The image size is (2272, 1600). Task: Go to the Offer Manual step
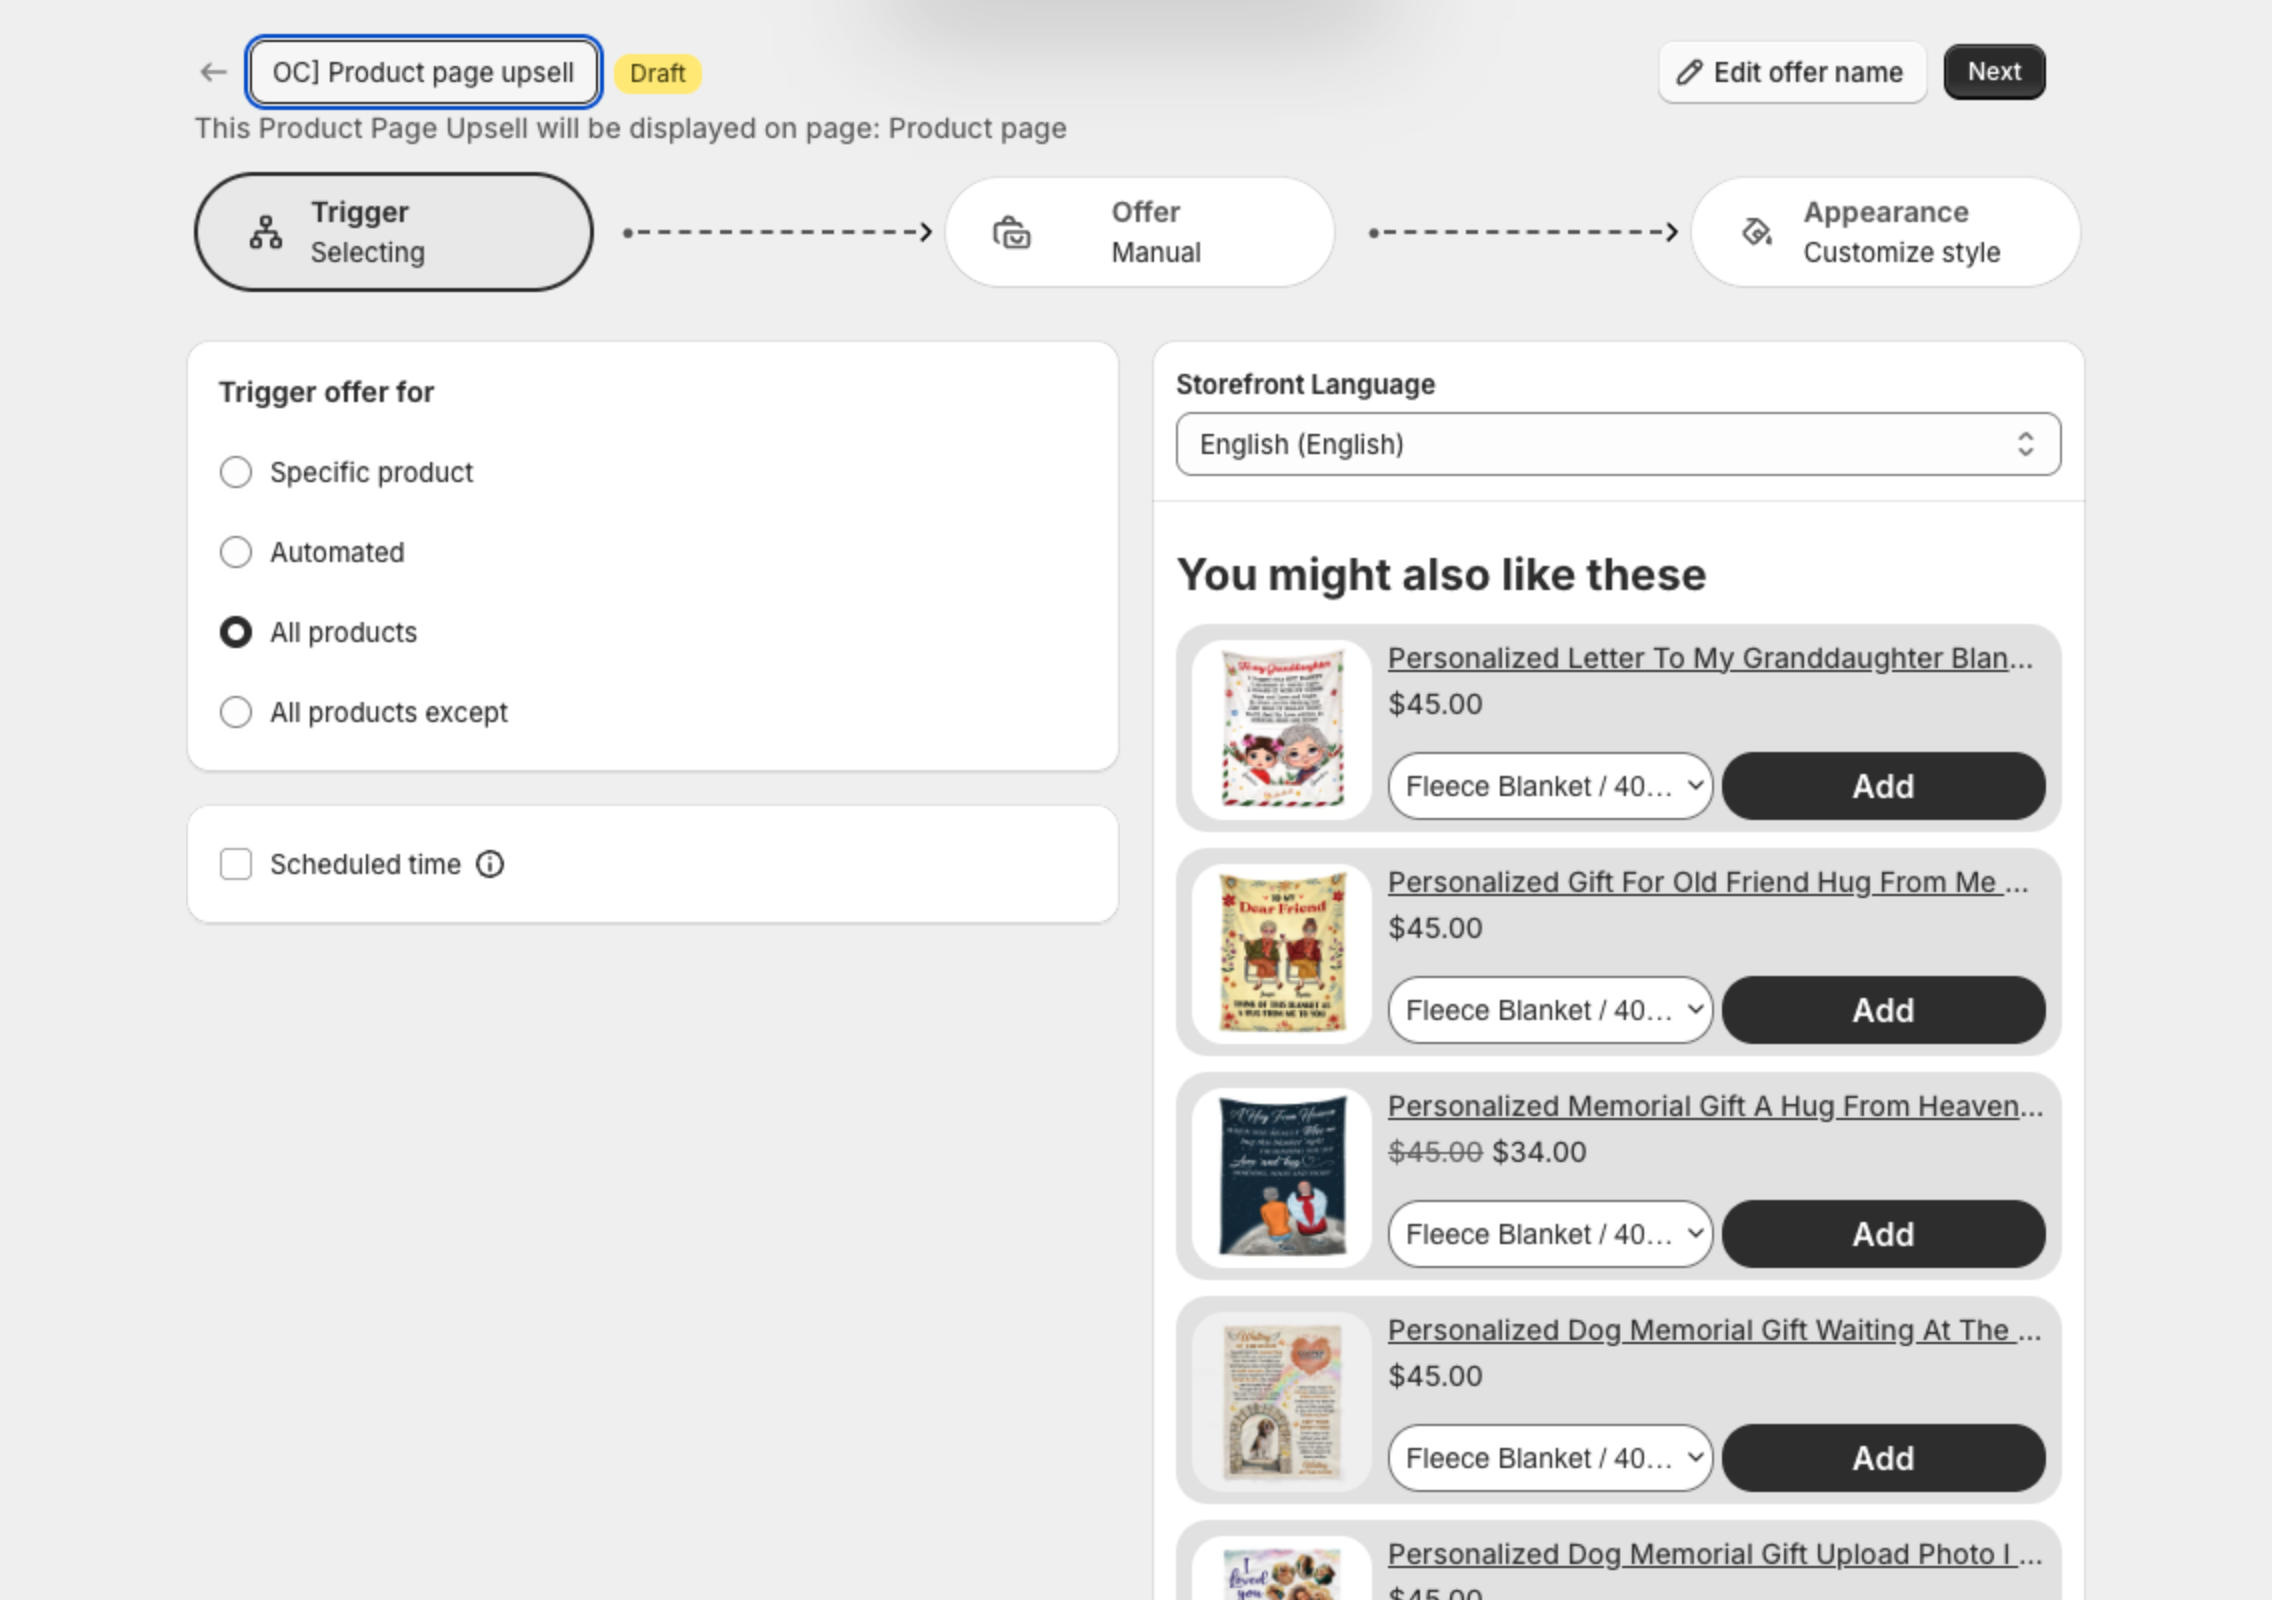[x=1139, y=232]
